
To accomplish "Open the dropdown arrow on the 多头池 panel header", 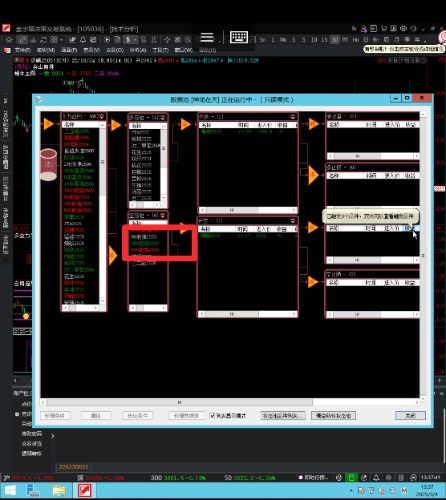I will click(163, 118).
